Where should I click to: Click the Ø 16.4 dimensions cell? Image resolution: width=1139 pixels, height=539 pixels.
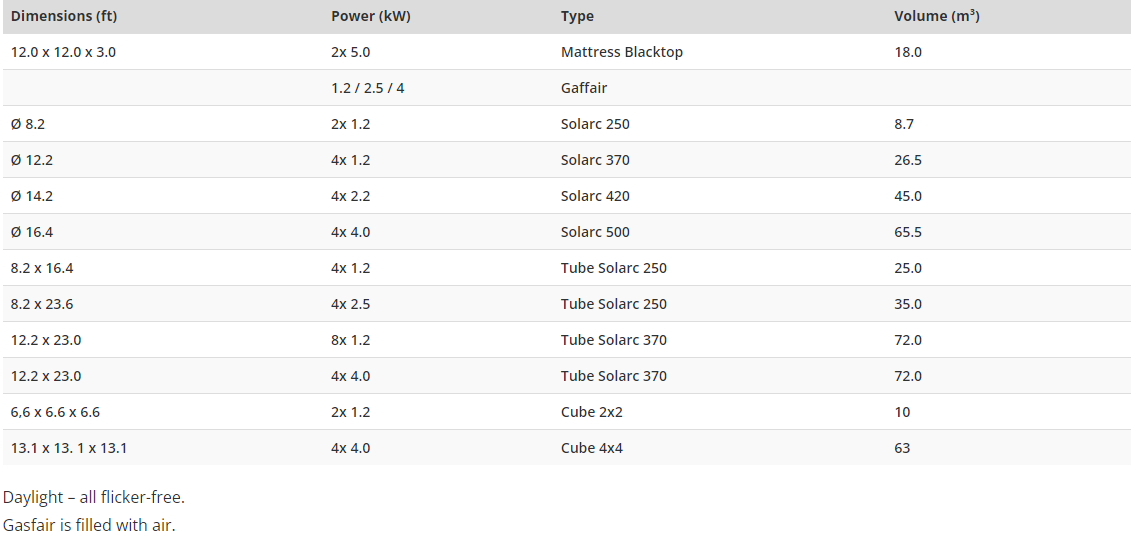click(32, 232)
